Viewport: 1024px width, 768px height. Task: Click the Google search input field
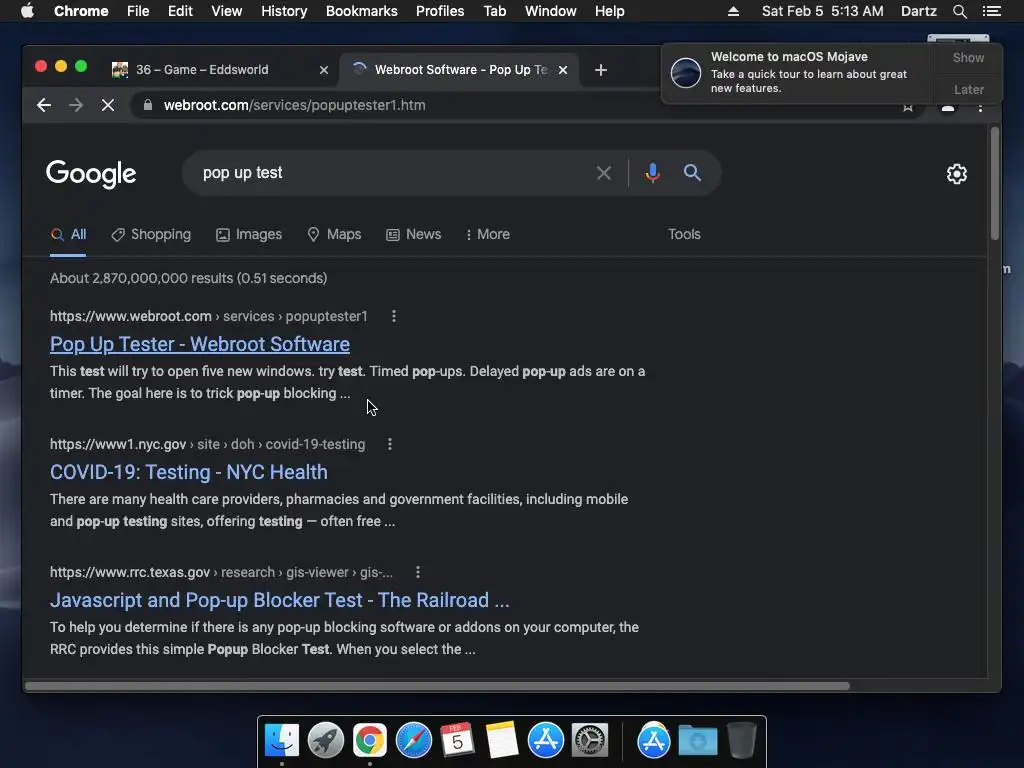coord(392,173)
